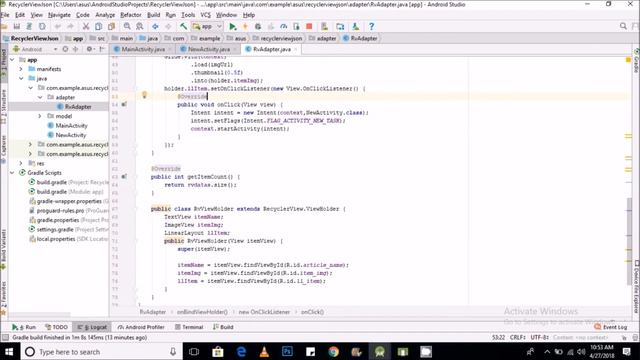Toggle the Structure tool window side tab
640x360 pixels.
[x=4, y=107]
